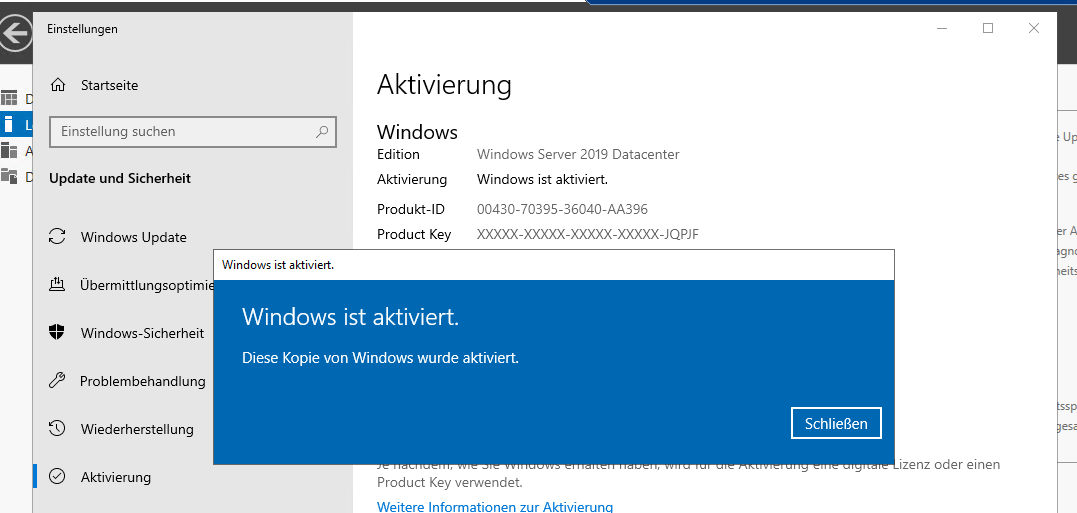Open Problembehandlung settings page

pyautogui.click(x=142, y=380)
